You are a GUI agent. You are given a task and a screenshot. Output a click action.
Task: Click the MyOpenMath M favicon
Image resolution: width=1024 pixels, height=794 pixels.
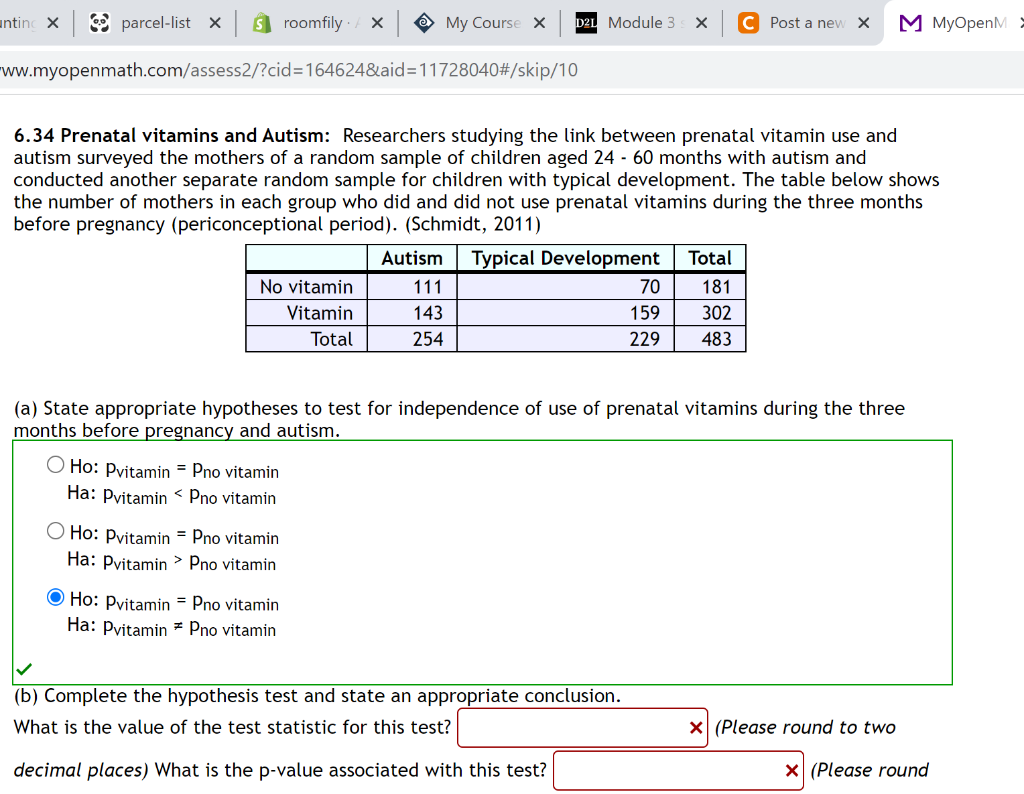[912, 21]
